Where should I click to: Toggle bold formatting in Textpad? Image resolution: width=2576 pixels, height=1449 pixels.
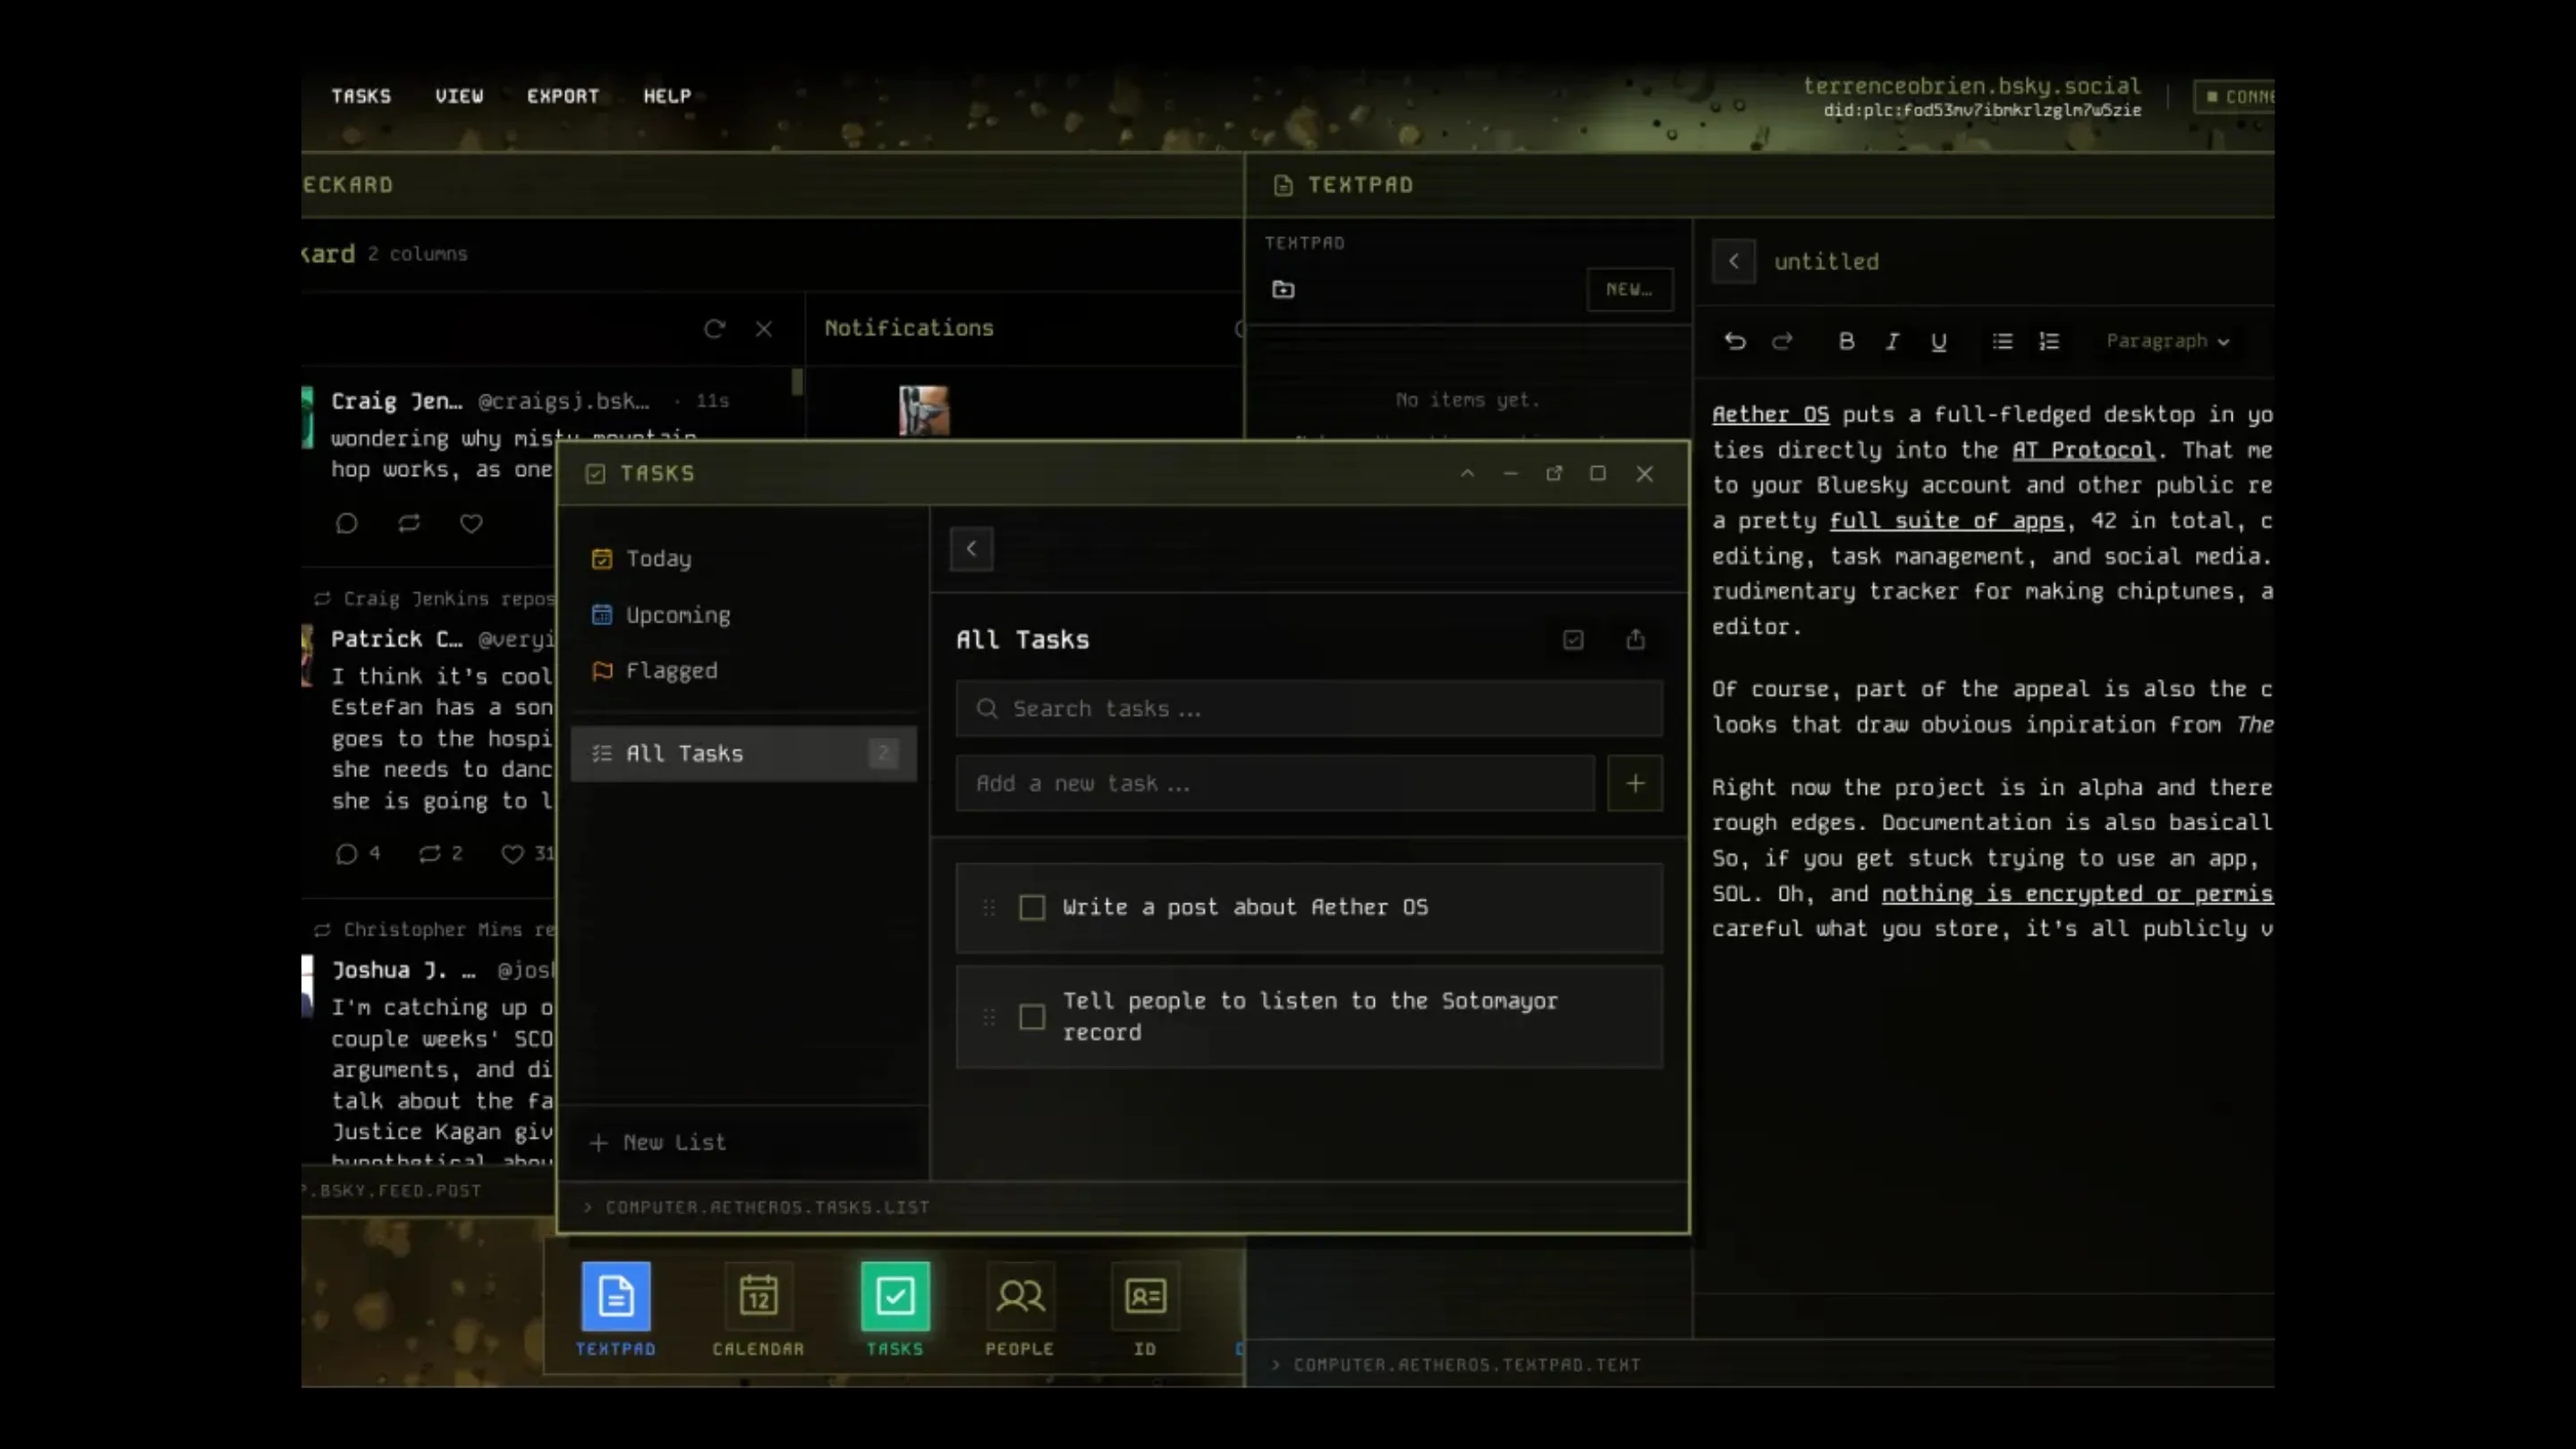(1846, 341)
